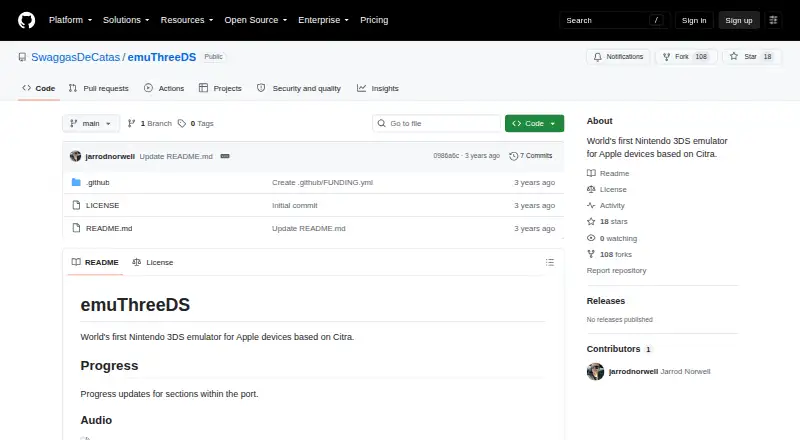
Task: Switch to the Pull requests tab
Action: point(98,88)
